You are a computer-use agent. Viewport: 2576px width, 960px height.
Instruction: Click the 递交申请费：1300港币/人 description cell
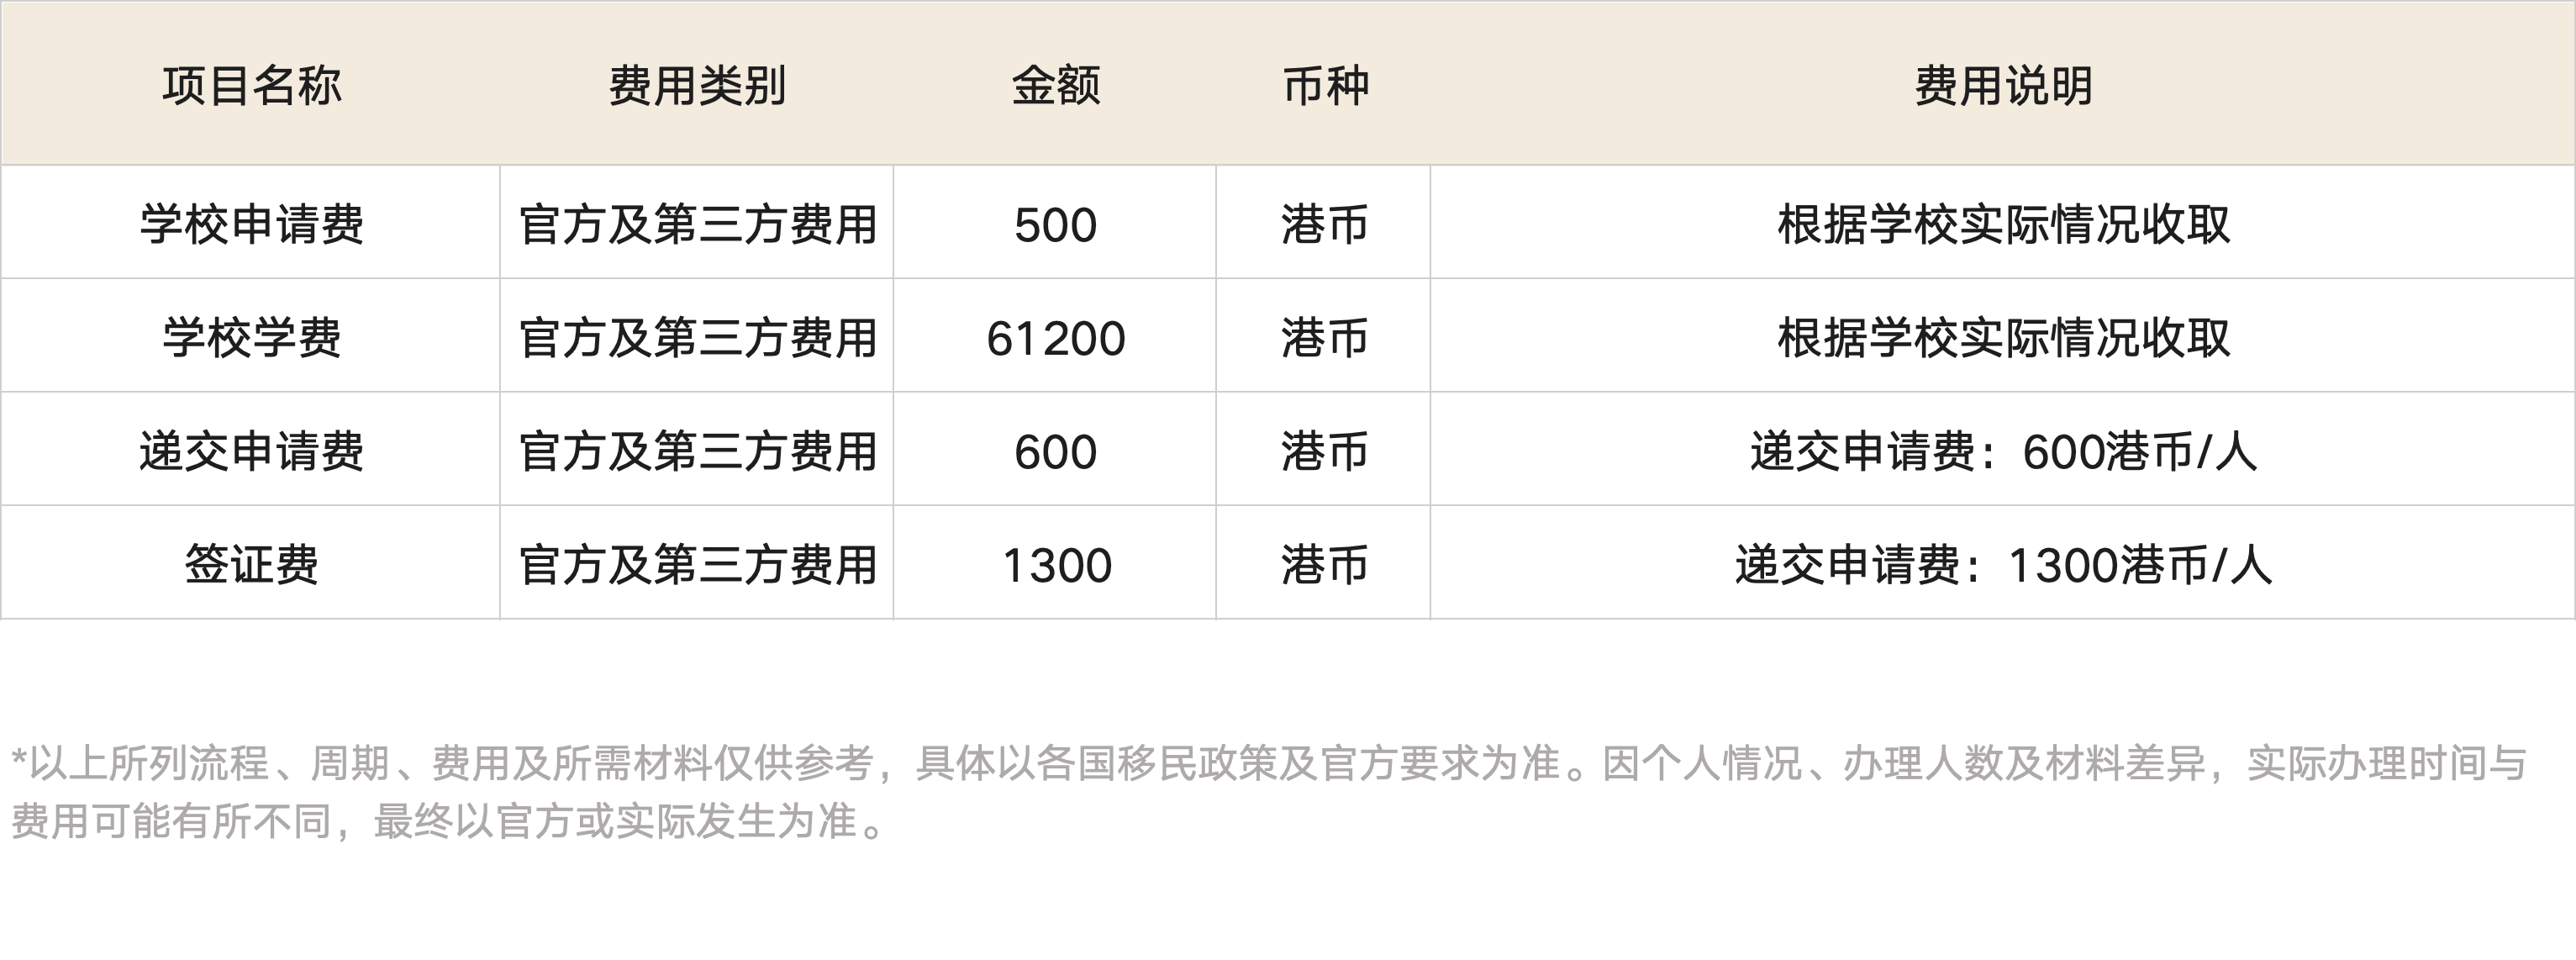[x=2003, y=564]
